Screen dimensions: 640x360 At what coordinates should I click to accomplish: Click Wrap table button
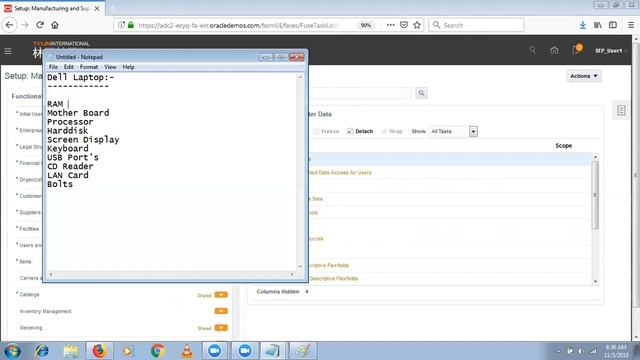[x=392, y=131]
